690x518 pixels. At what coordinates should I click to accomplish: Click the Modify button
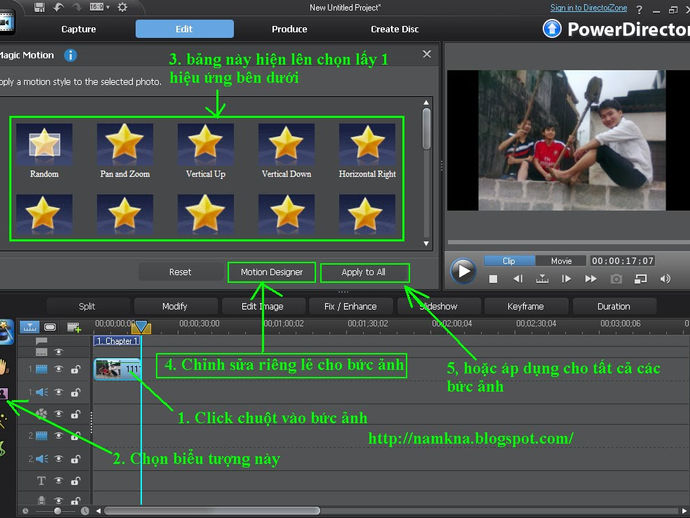click(175, 306)
